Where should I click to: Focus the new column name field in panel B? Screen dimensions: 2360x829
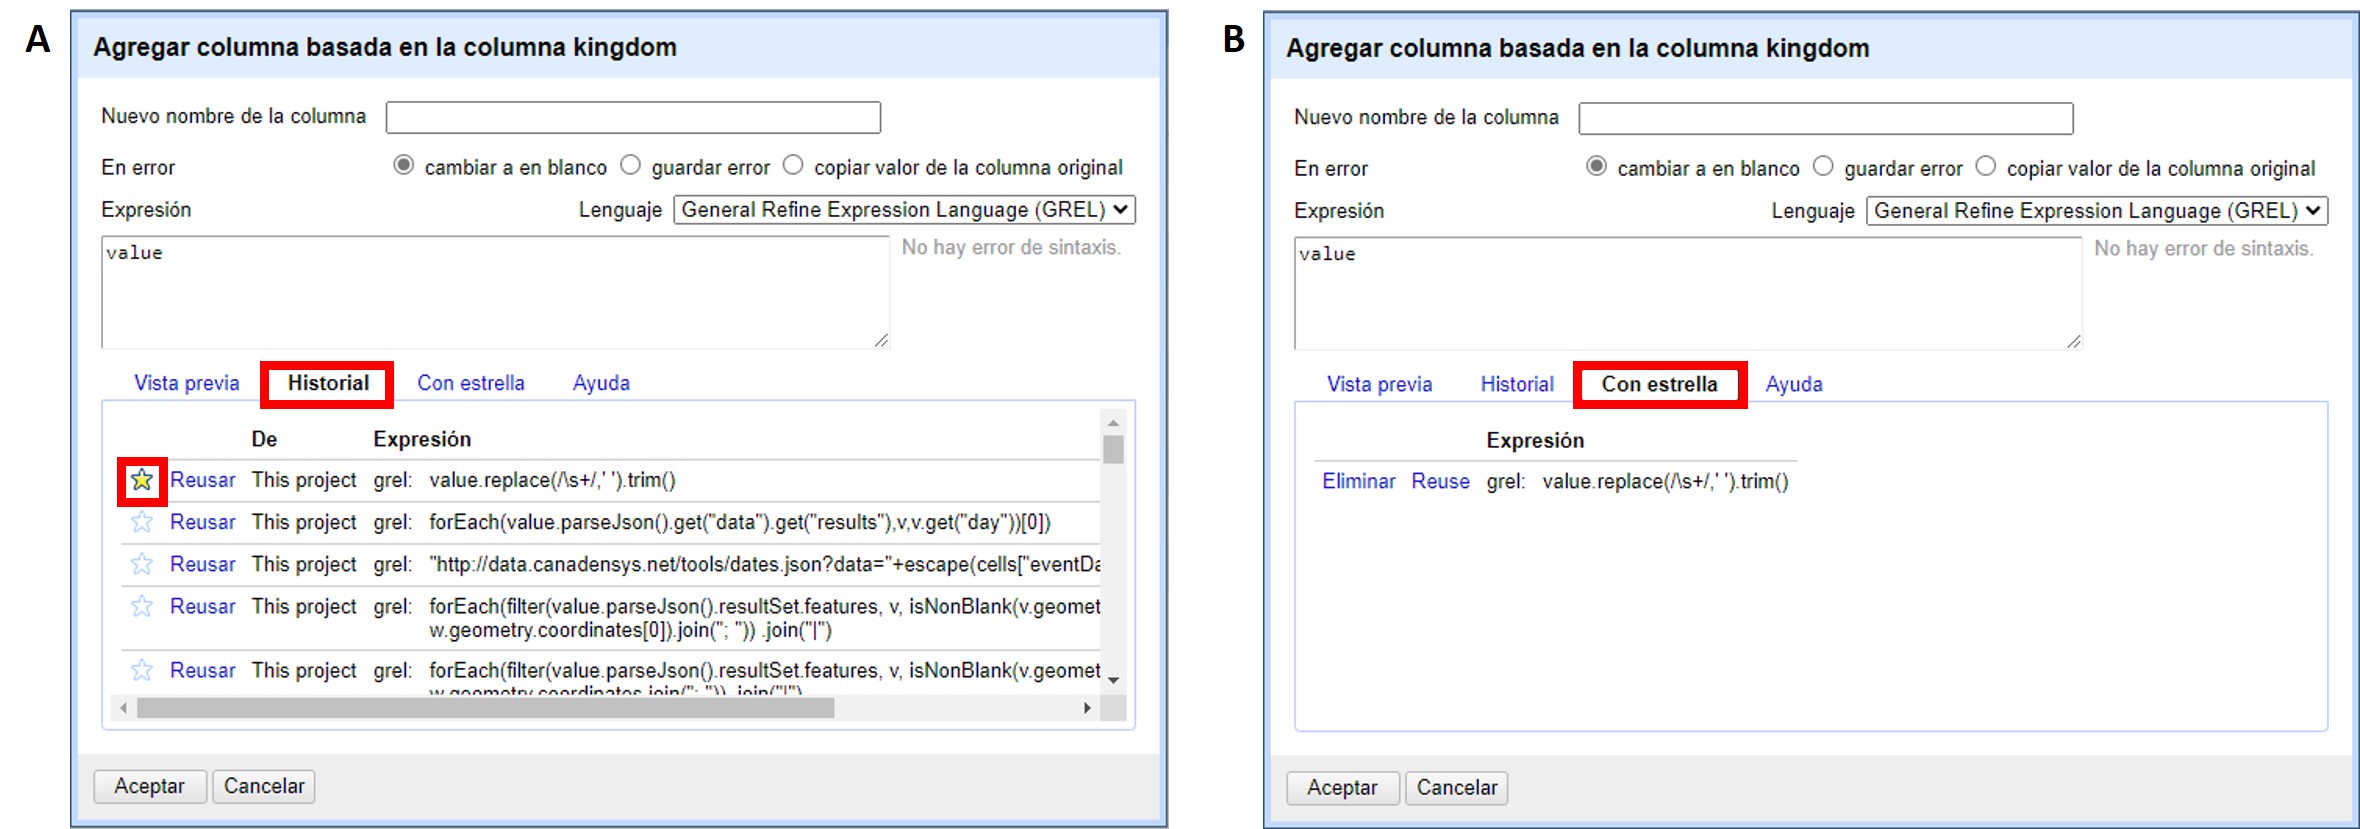coord(1826,118)
